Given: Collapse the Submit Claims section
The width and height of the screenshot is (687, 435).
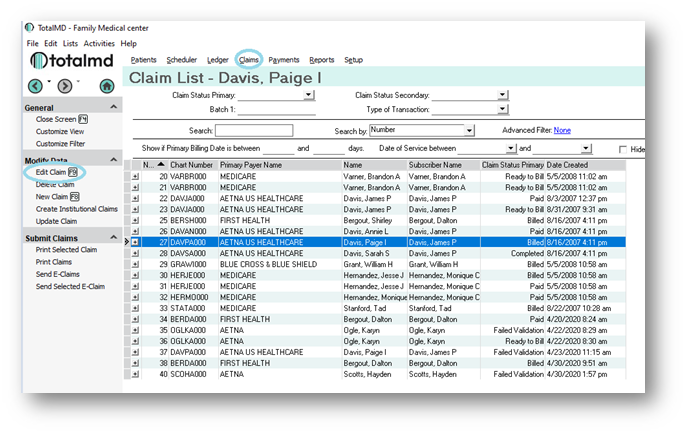Looking at the screenshot, I should (x=113, y=238).
